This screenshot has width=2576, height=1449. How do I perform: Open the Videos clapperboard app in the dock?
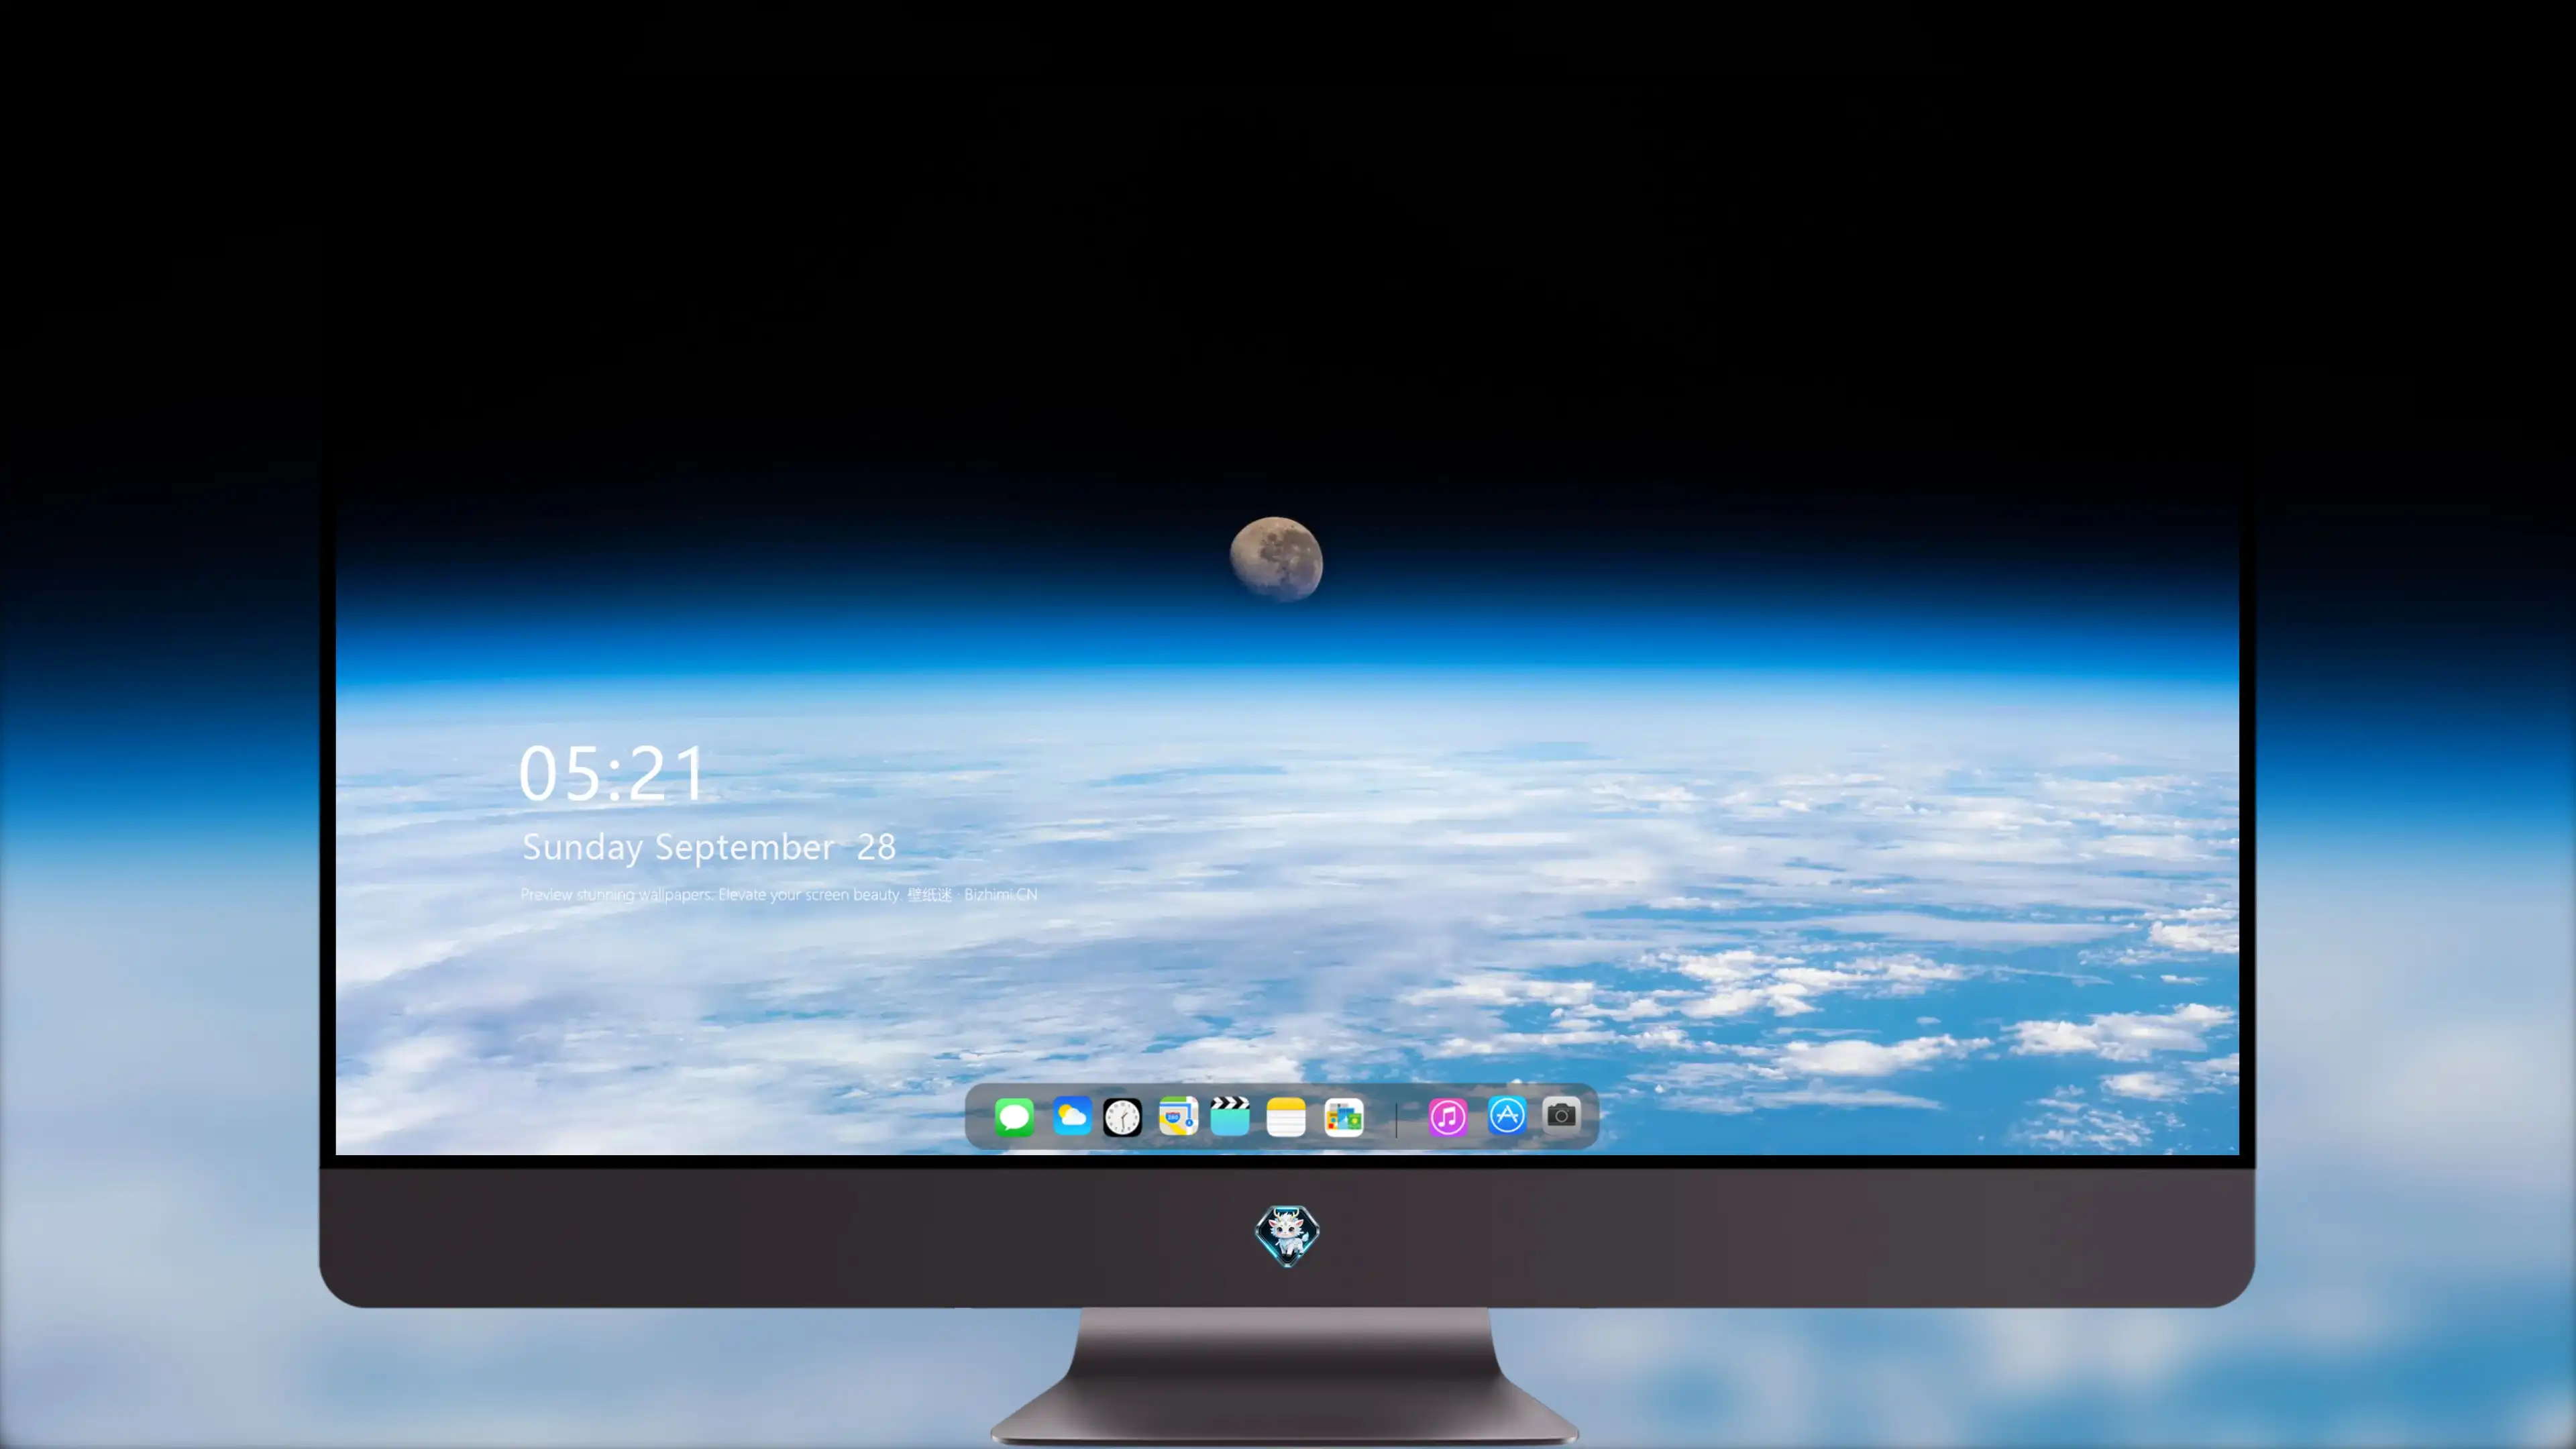coord(1230,1117)
